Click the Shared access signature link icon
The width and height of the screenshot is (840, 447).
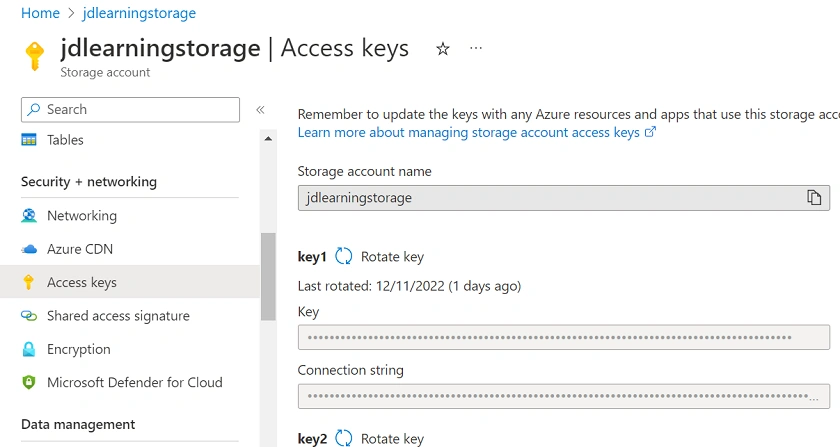click(x=29, y=316)
